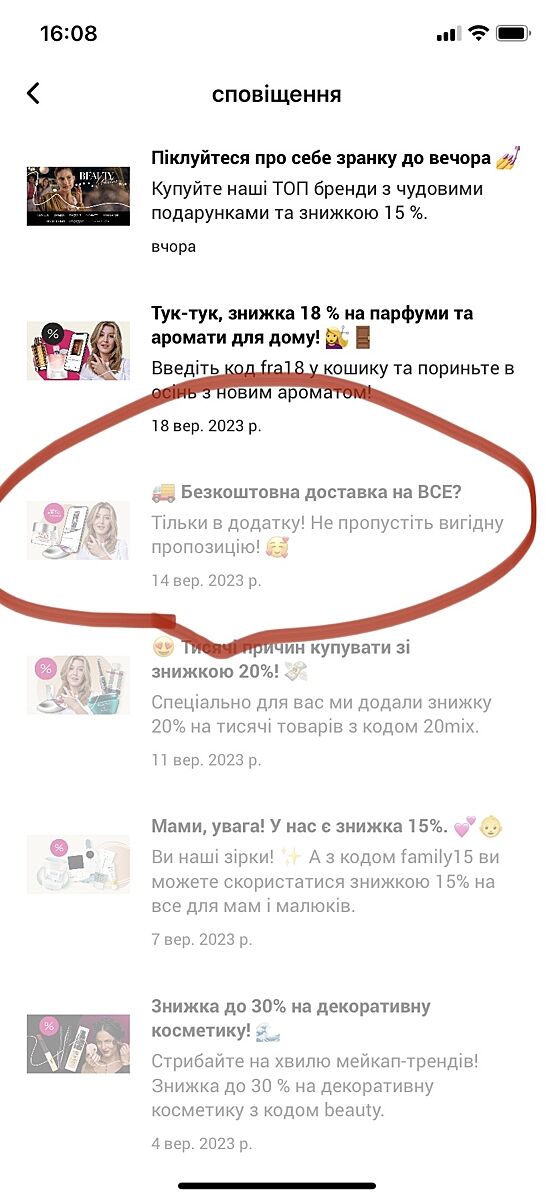Screen dimensions: 554x1200
Task: Open the 20% discount notification thumbnail
Action: point(78,685)
